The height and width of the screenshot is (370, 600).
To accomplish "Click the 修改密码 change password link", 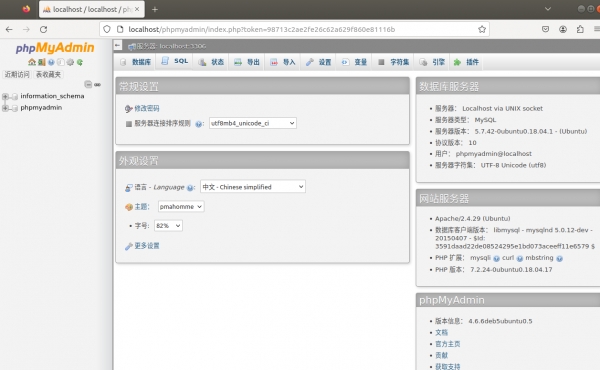I will (x=147, y=109).
